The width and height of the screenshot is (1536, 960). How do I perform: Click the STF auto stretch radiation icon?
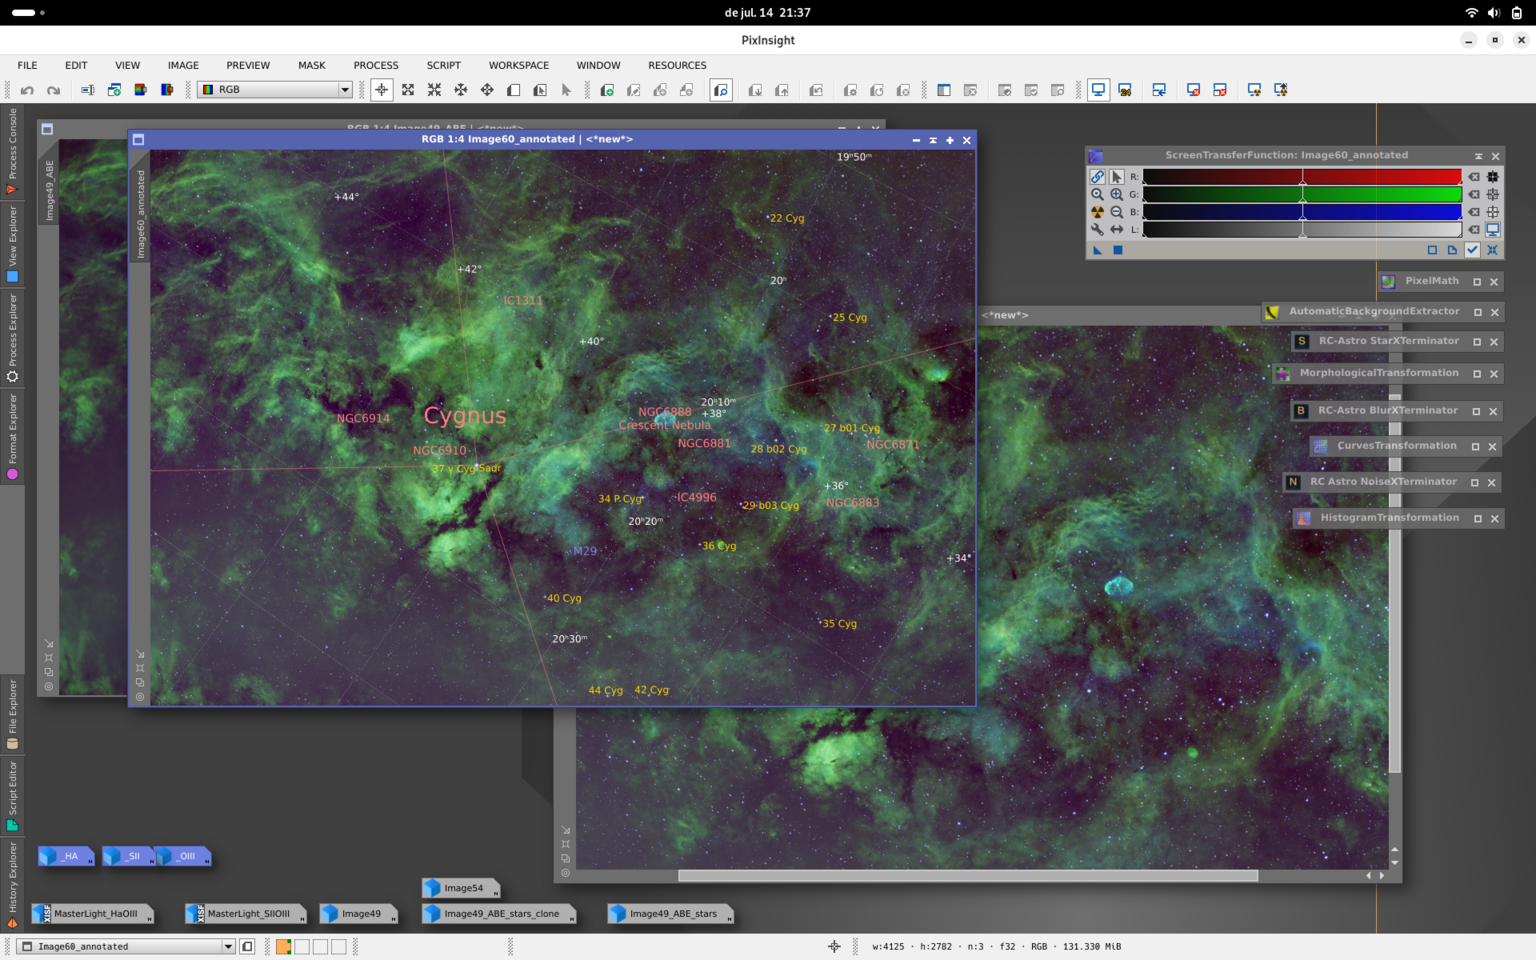tap(1097, 212)
